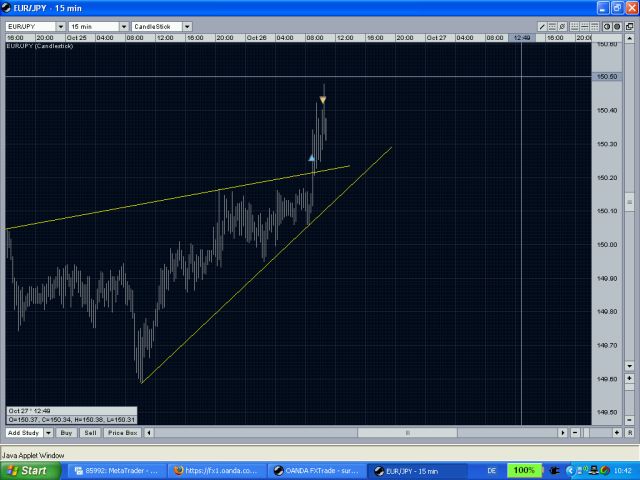This screenshot has height=480, width=640.
Task: Click the Sell button
Action: click(x=90, y=433)
